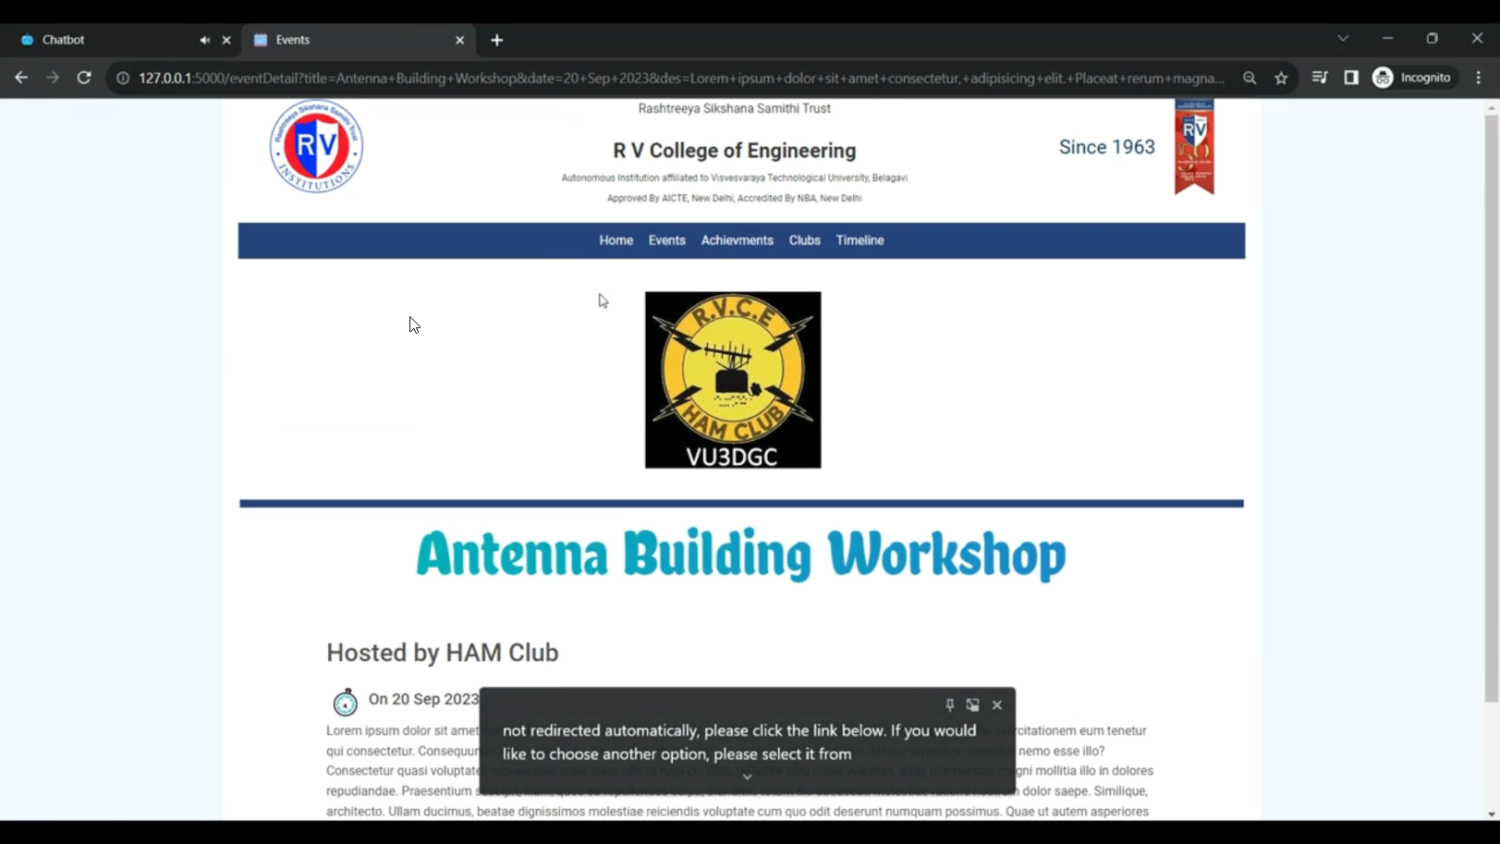Pin the live caption popup

pyautogui.click(x=950, y=705)
